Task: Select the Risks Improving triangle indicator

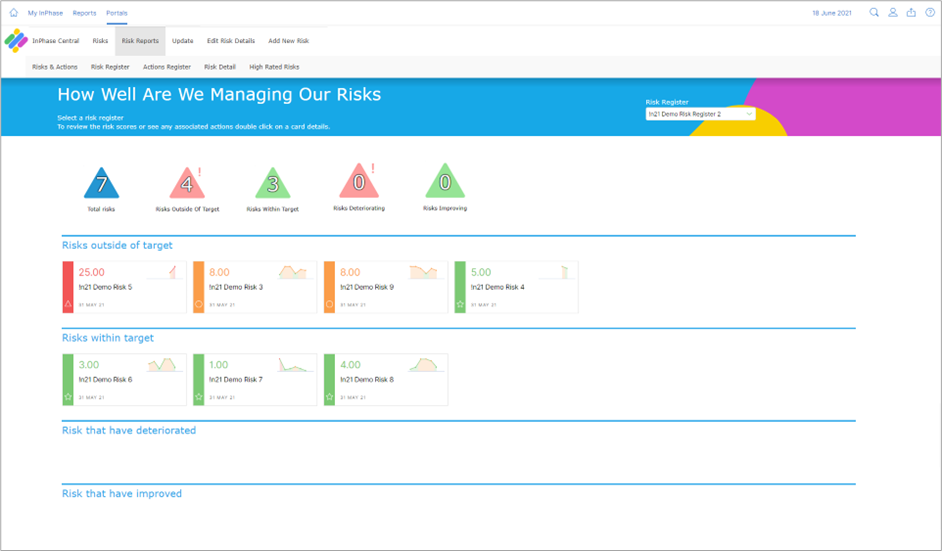Action: [x=445, y=181]
